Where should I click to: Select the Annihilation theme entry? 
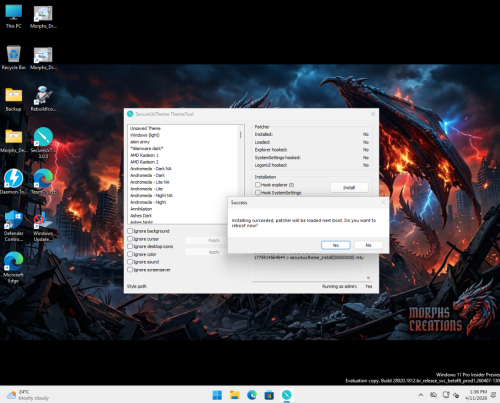click(x=141, y=209)
